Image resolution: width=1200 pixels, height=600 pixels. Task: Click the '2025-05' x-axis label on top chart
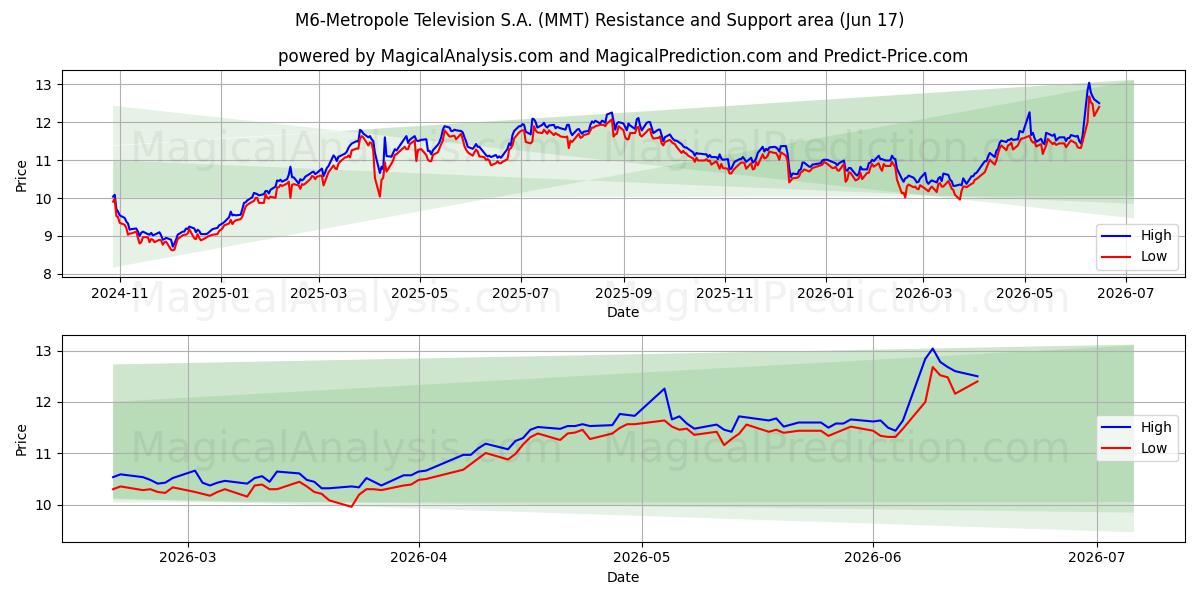tap(419, 294)
